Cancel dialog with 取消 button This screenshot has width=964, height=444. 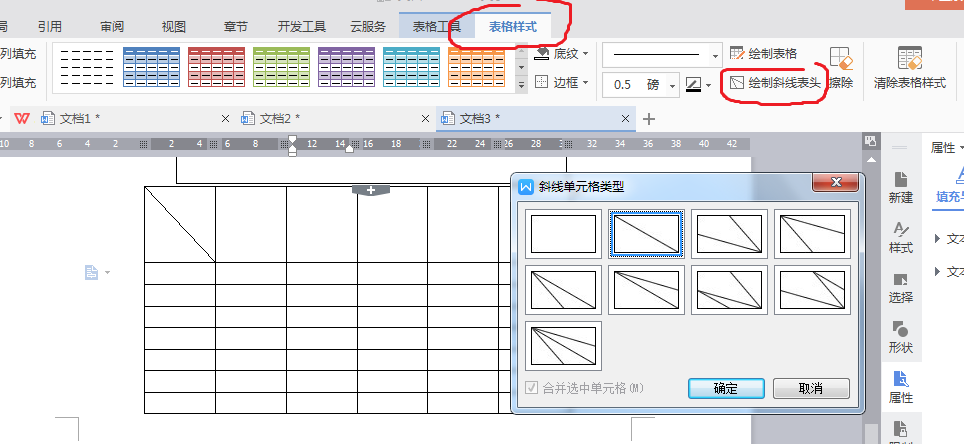tap(811, 388)
